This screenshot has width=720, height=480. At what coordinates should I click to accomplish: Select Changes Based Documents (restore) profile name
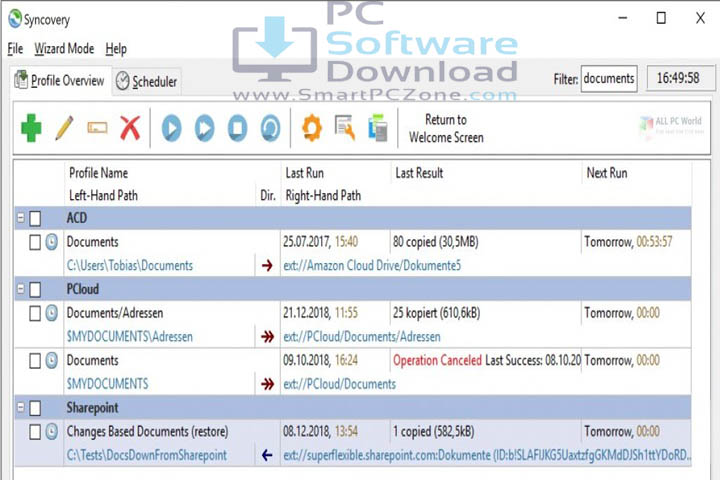(147, 432)
